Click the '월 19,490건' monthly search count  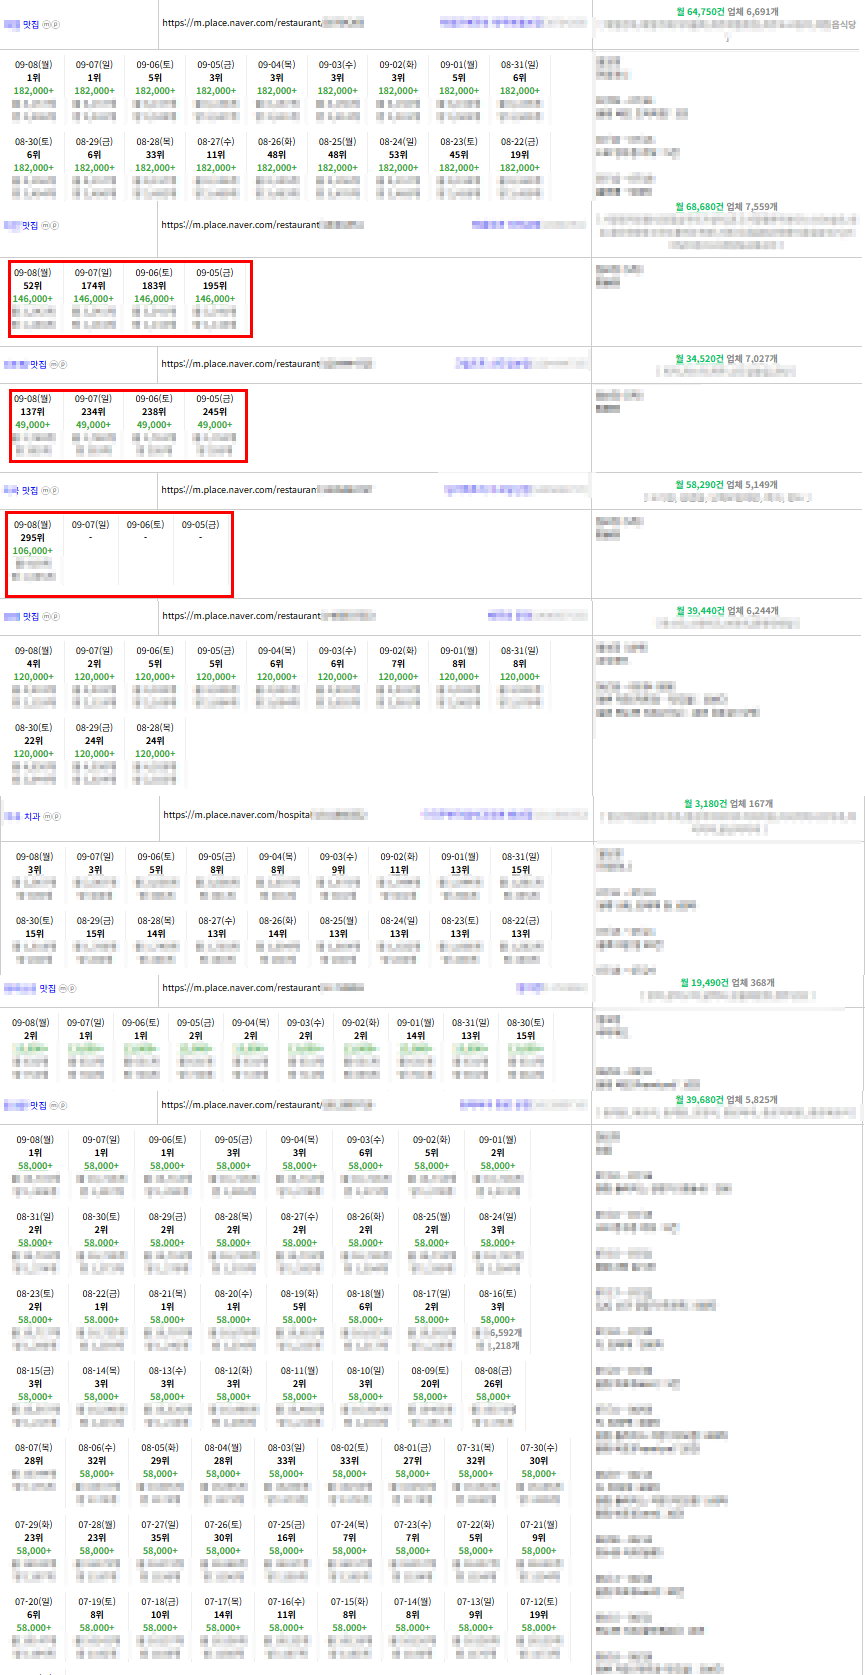704,983
